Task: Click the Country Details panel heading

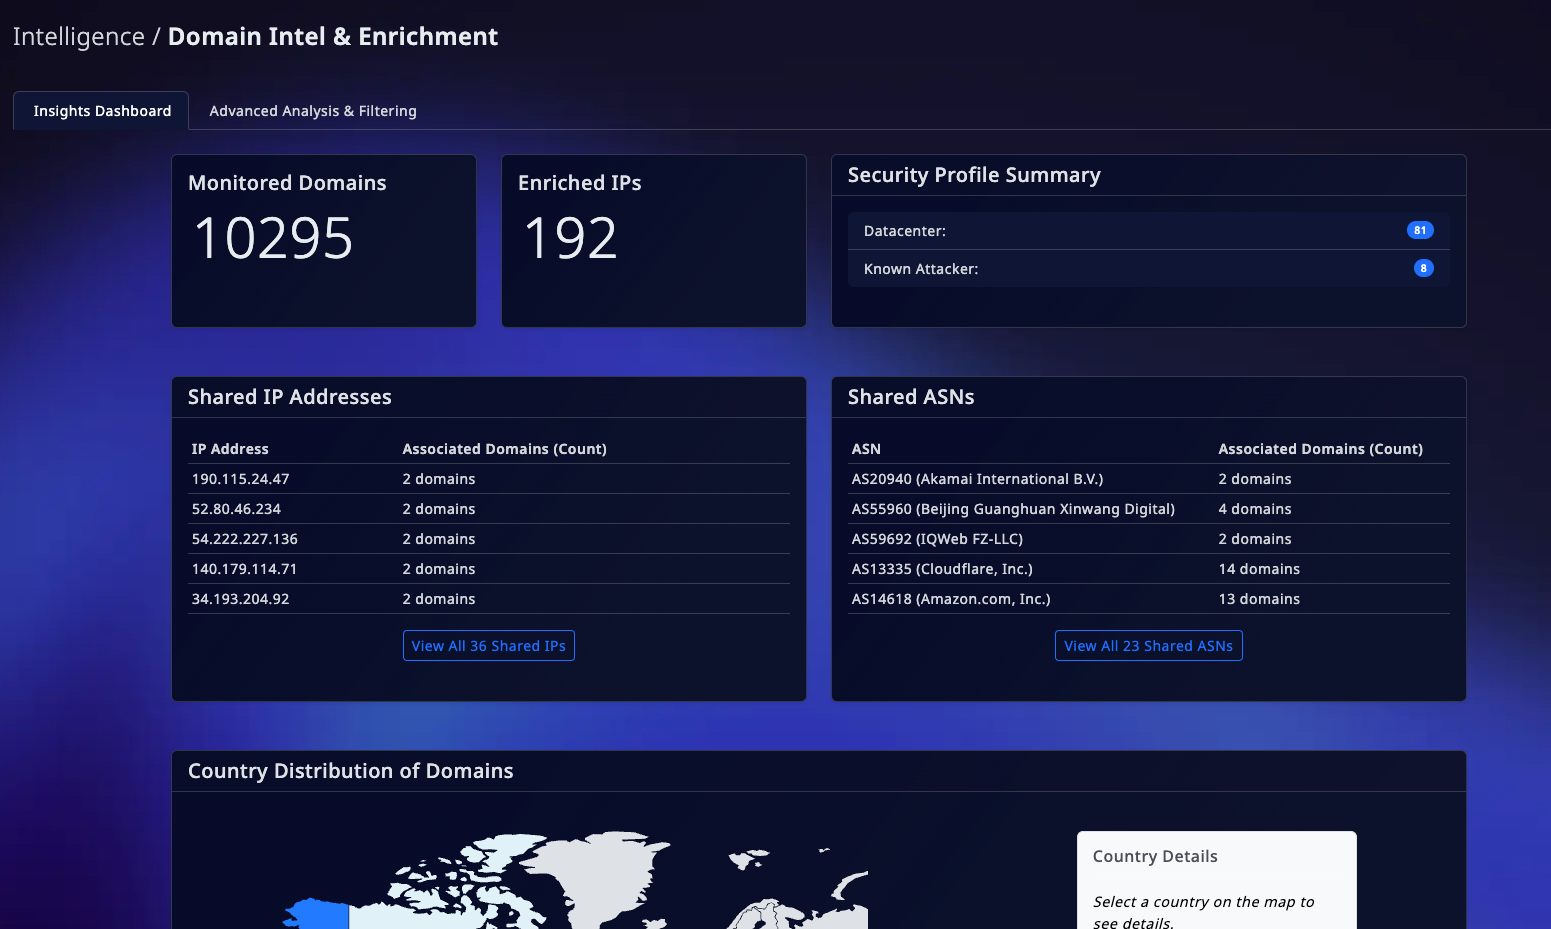Action: [1155, 856]
